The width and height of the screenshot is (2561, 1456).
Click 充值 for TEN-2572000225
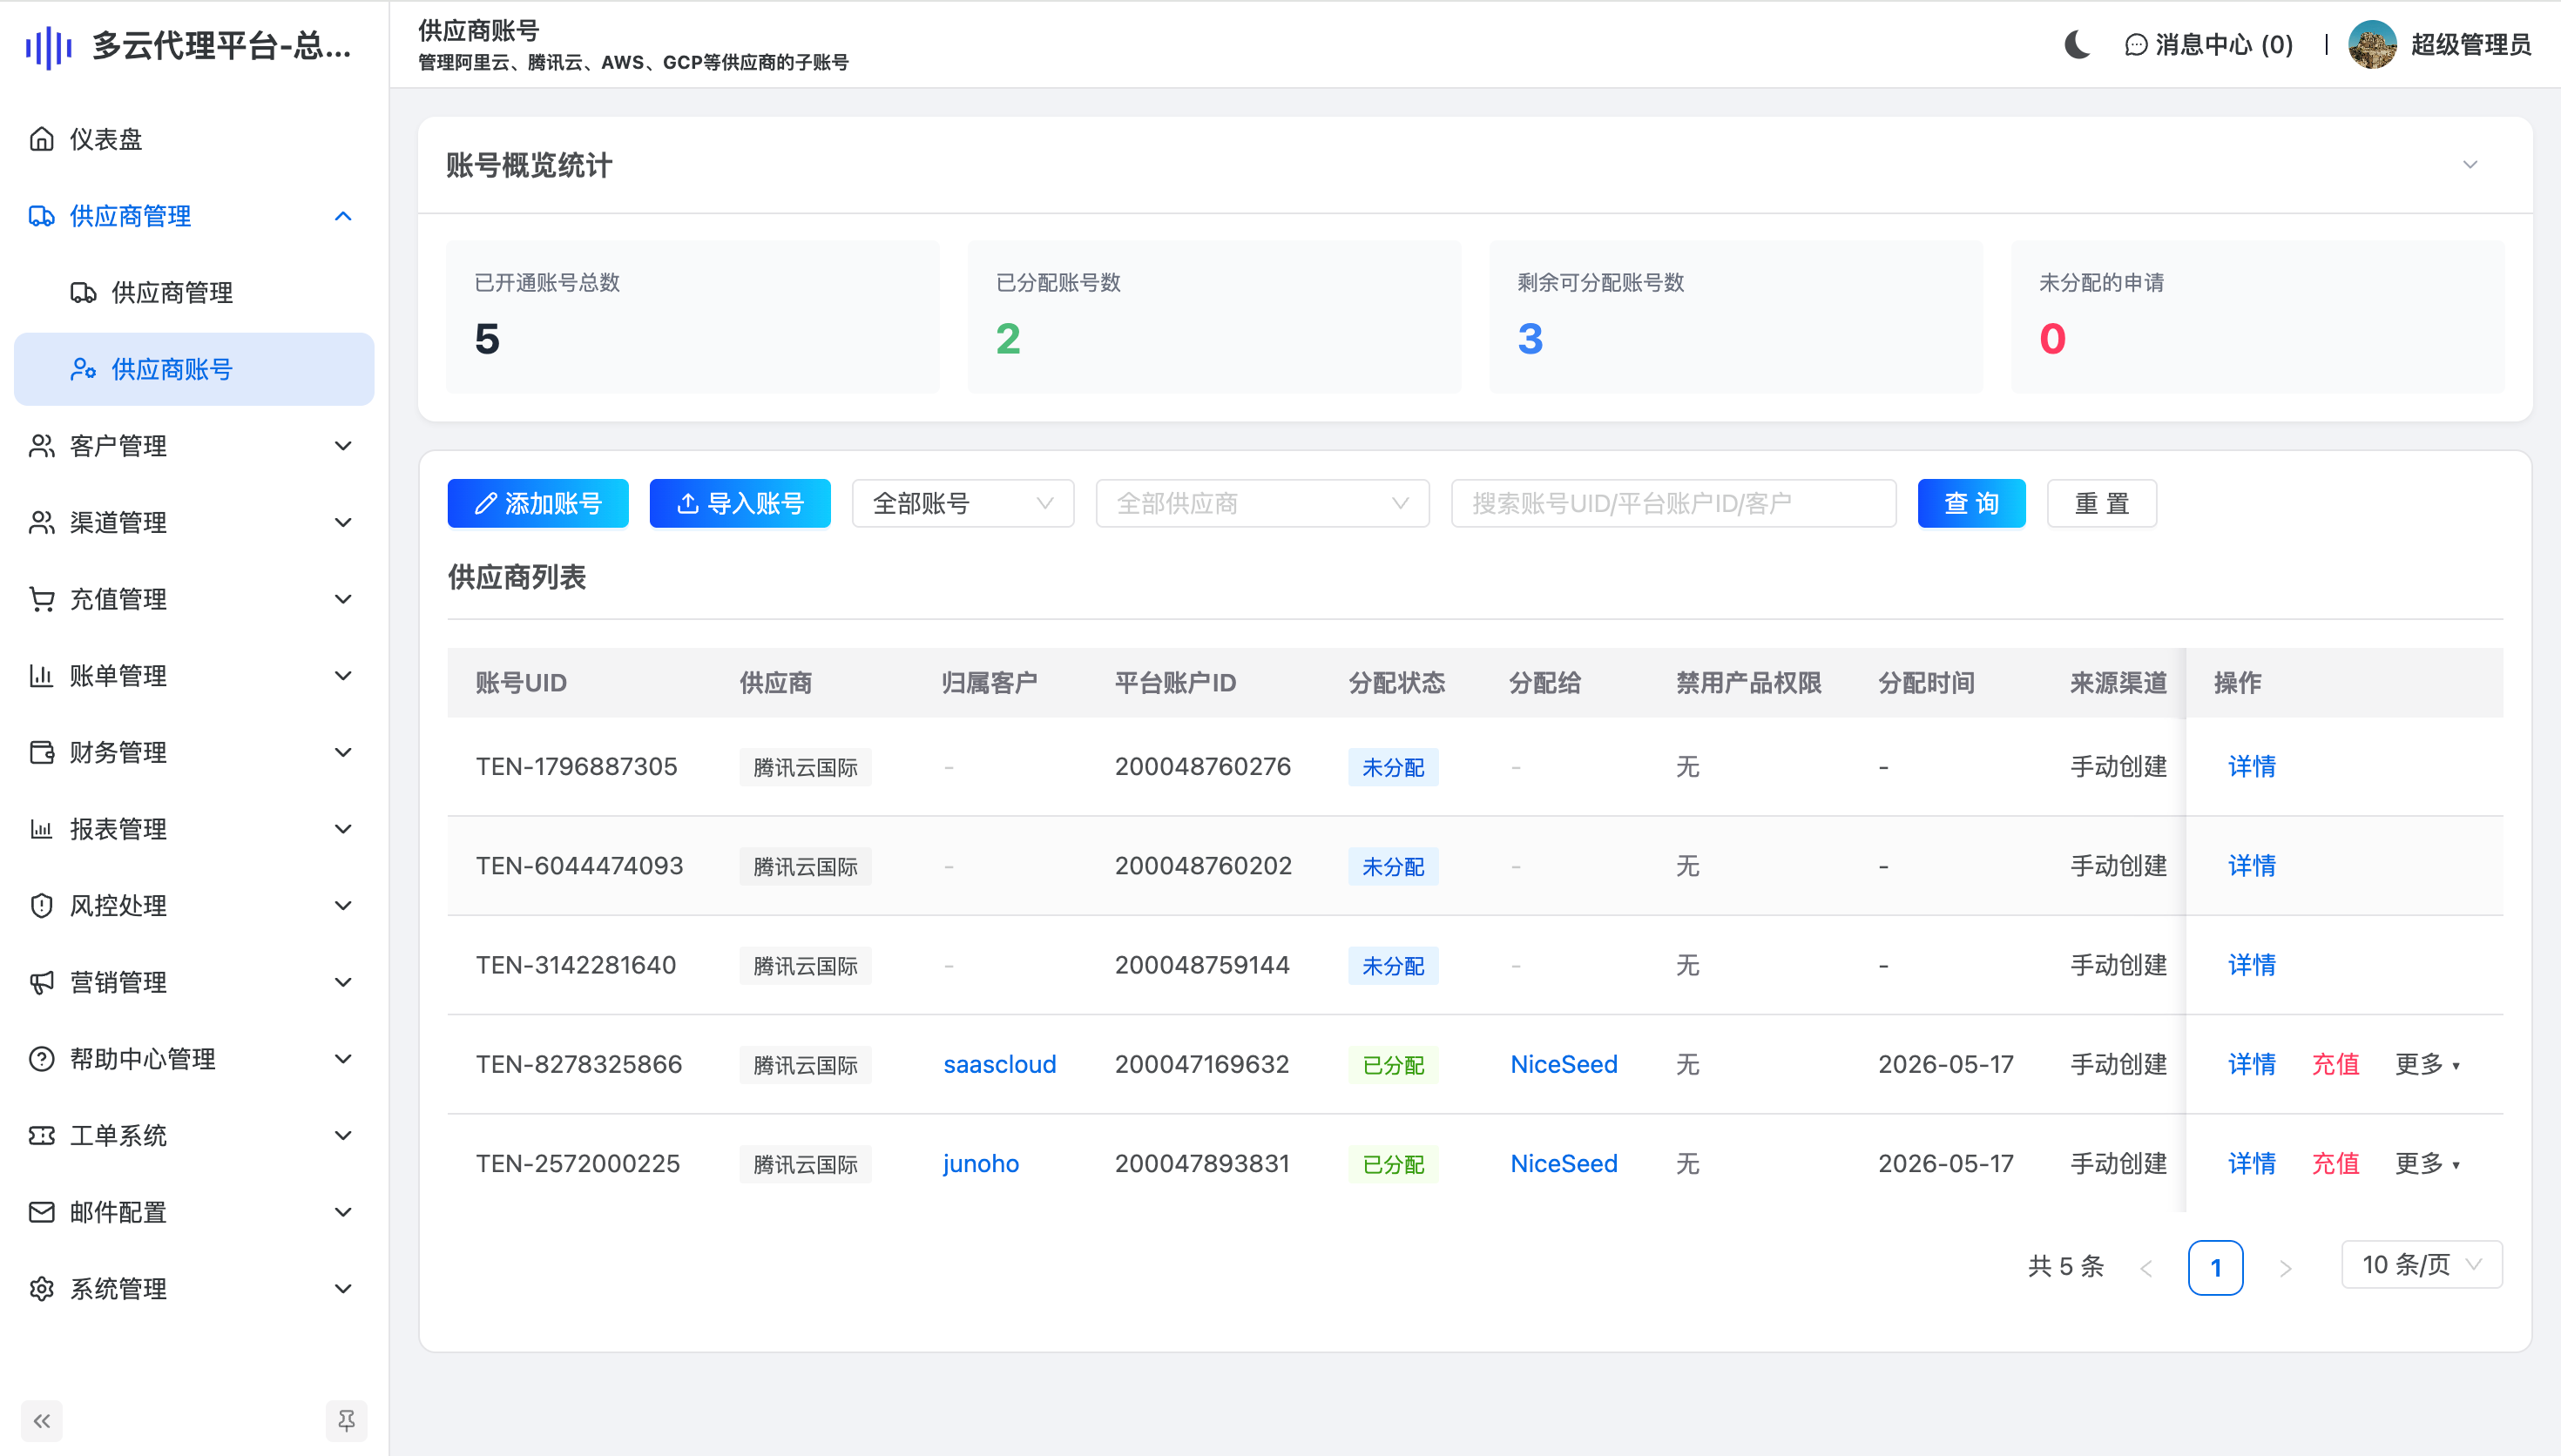coord(2336,1164)
